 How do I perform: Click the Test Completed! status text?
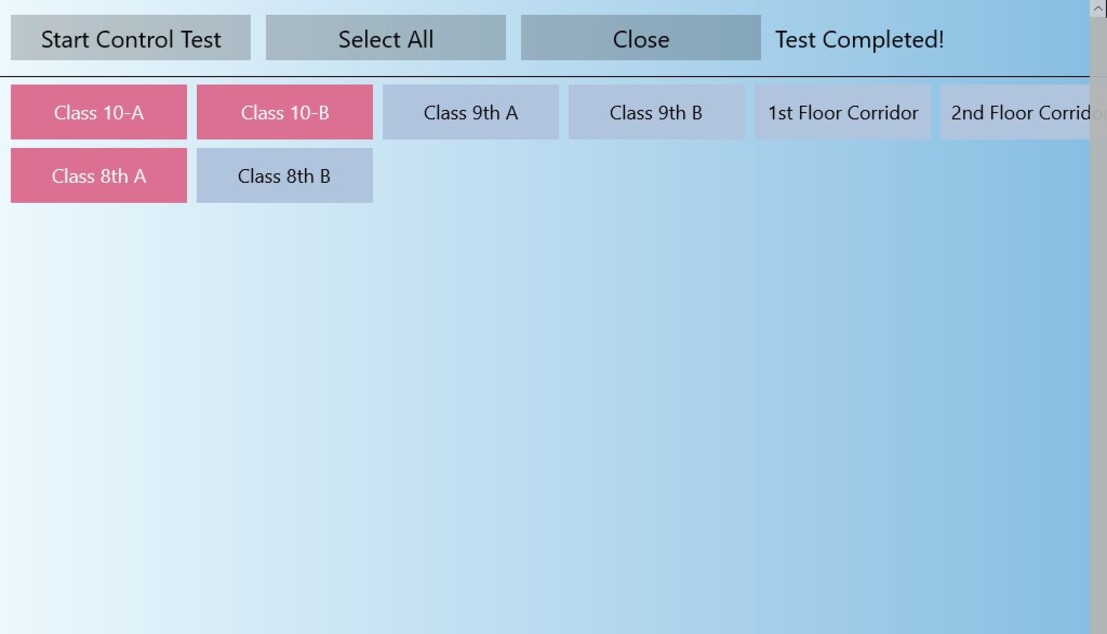point(859,40)
